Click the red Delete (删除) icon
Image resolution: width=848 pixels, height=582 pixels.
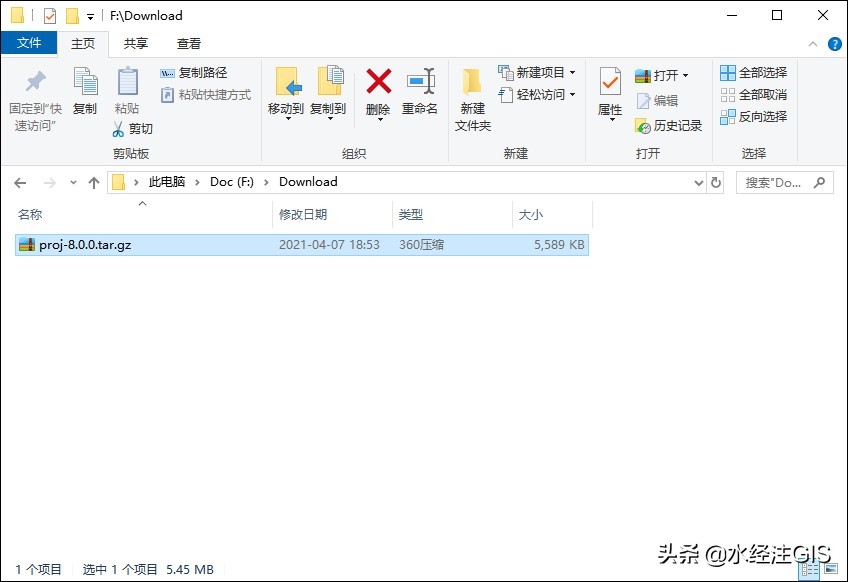pyautogui.click(x=379, y=81)
